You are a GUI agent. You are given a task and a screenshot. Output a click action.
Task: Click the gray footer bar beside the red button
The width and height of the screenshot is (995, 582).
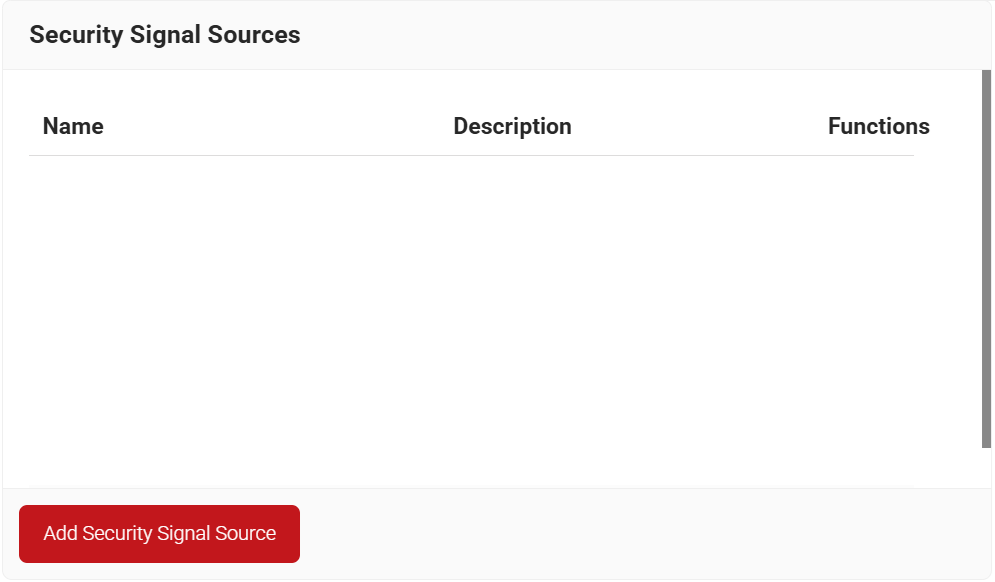pyautogui.click(x=640, y=534)
